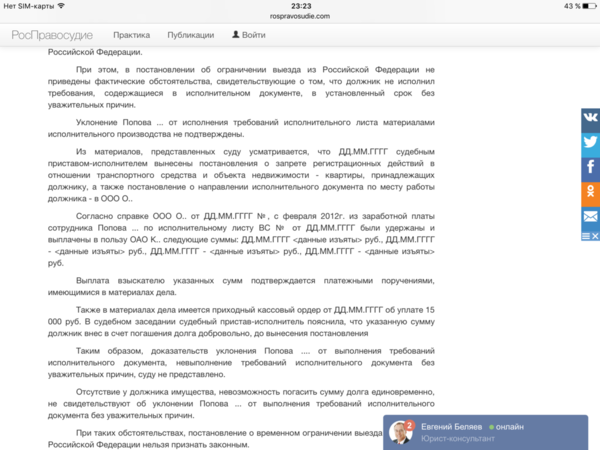Tap the person icon beside Войти

(236, 35)
